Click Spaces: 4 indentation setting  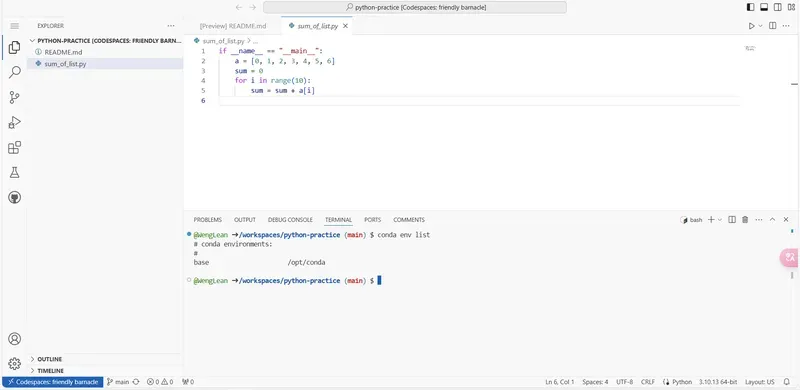pos(595,382)
